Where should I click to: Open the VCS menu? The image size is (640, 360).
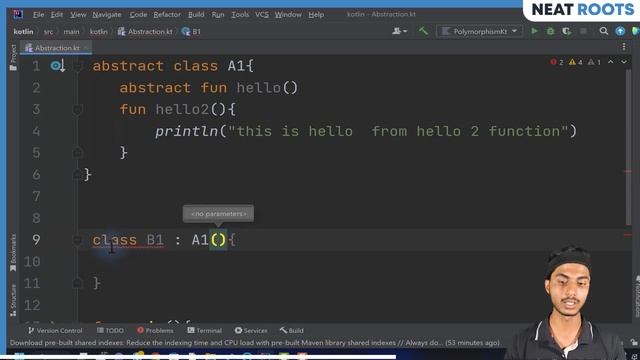[262, 15]
